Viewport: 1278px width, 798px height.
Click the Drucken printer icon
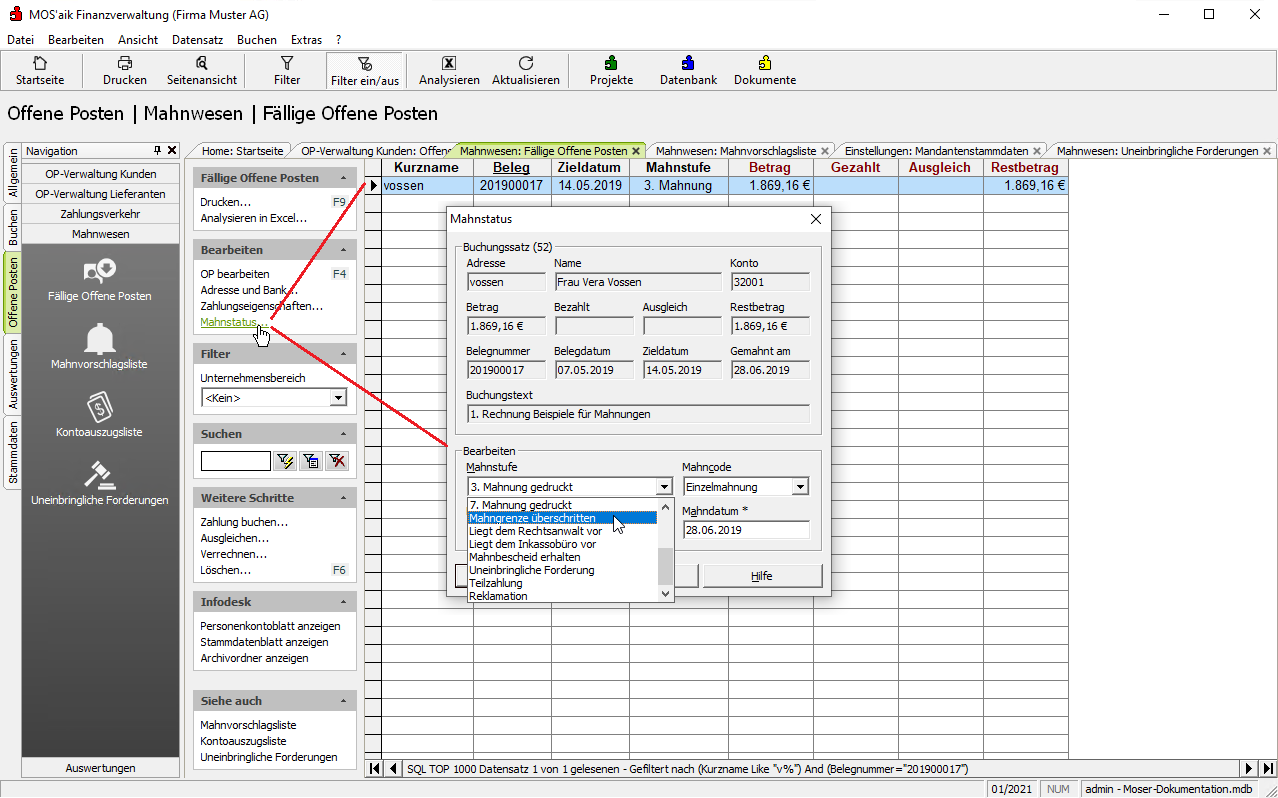point(125,63)
